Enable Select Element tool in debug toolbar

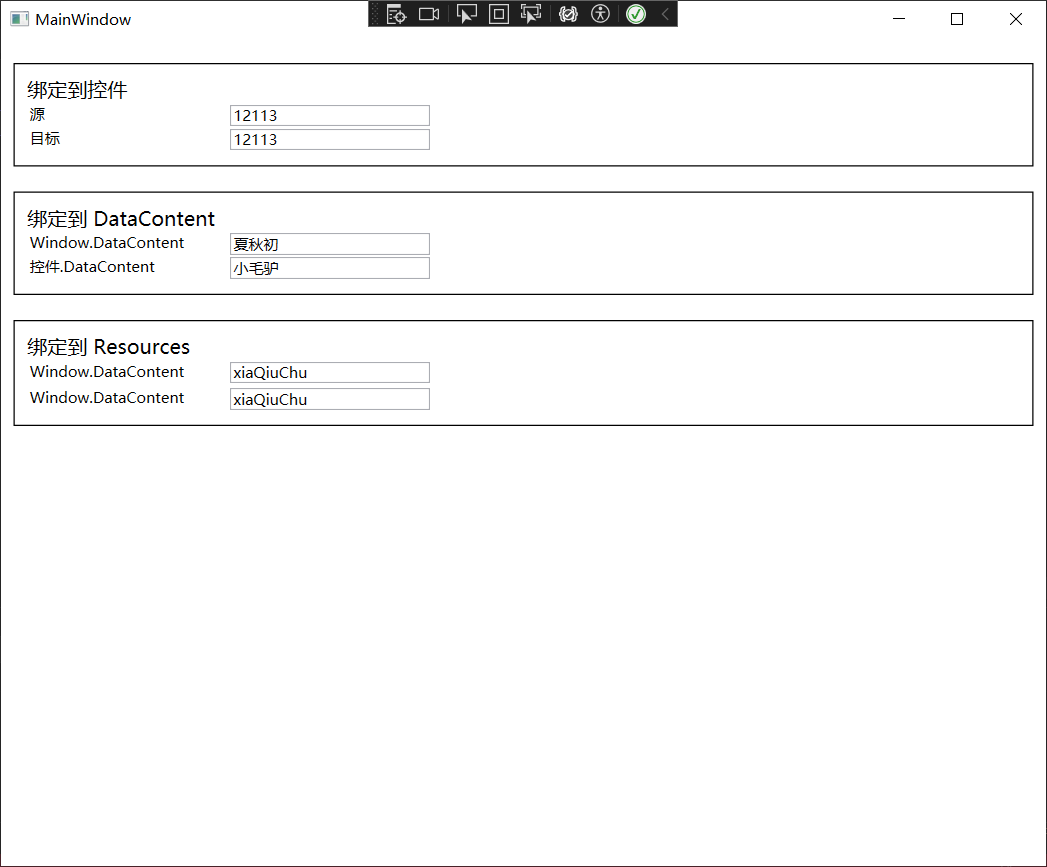[x=467, y=14]
